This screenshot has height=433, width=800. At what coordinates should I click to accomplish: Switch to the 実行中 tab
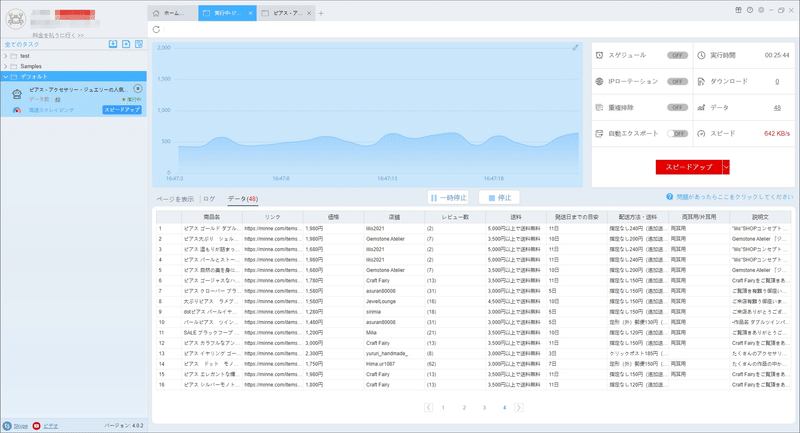[x=227, y=13]
